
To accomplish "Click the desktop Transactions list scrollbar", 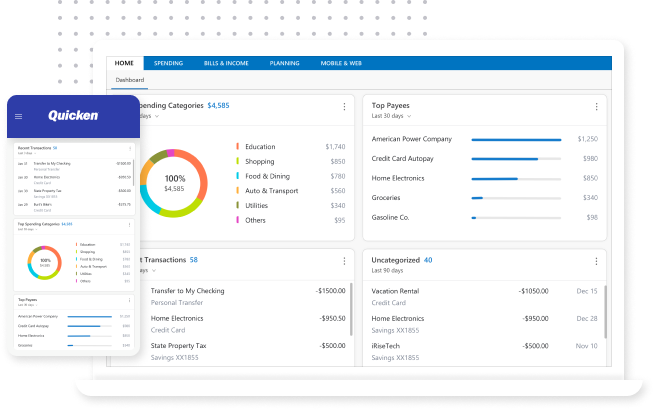I will pos(351,309).
